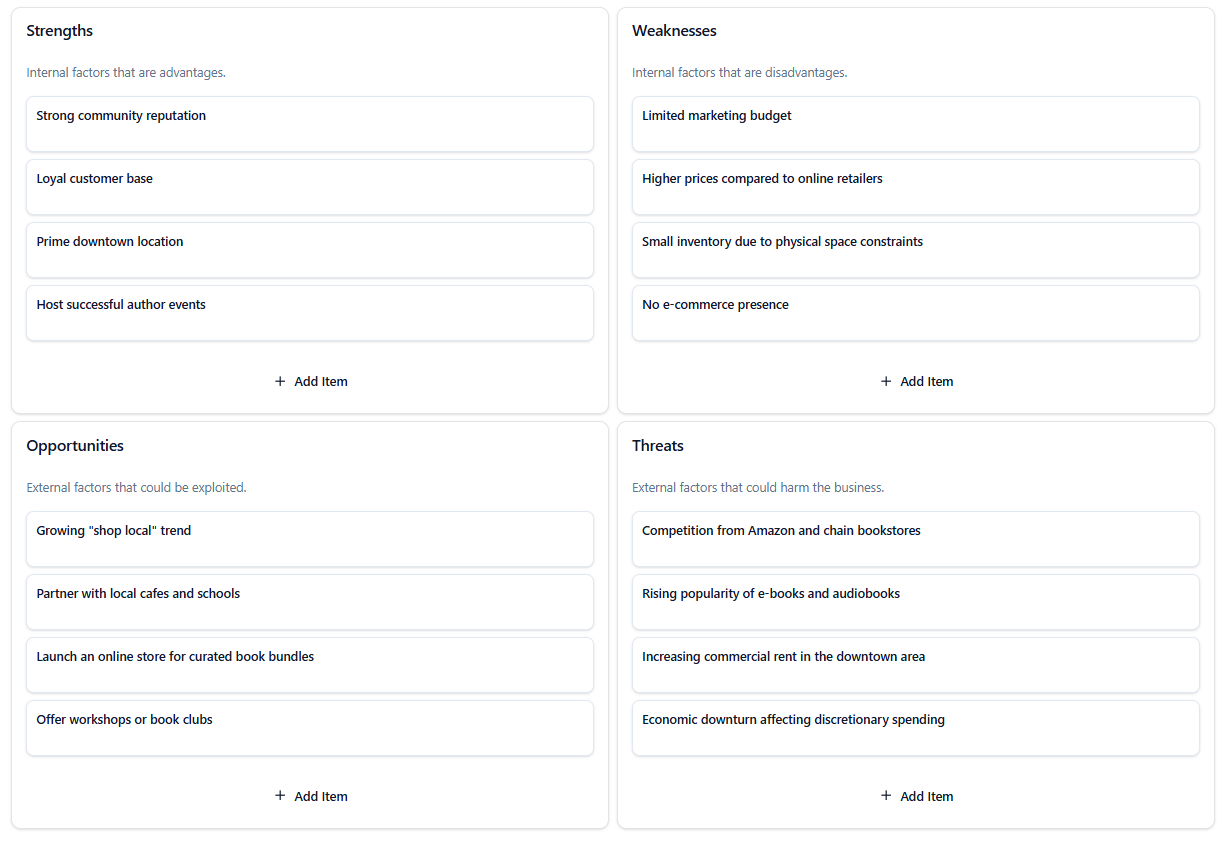
Task: Click the plus icon in Weaknesses panel
Action: pos(886,381)
